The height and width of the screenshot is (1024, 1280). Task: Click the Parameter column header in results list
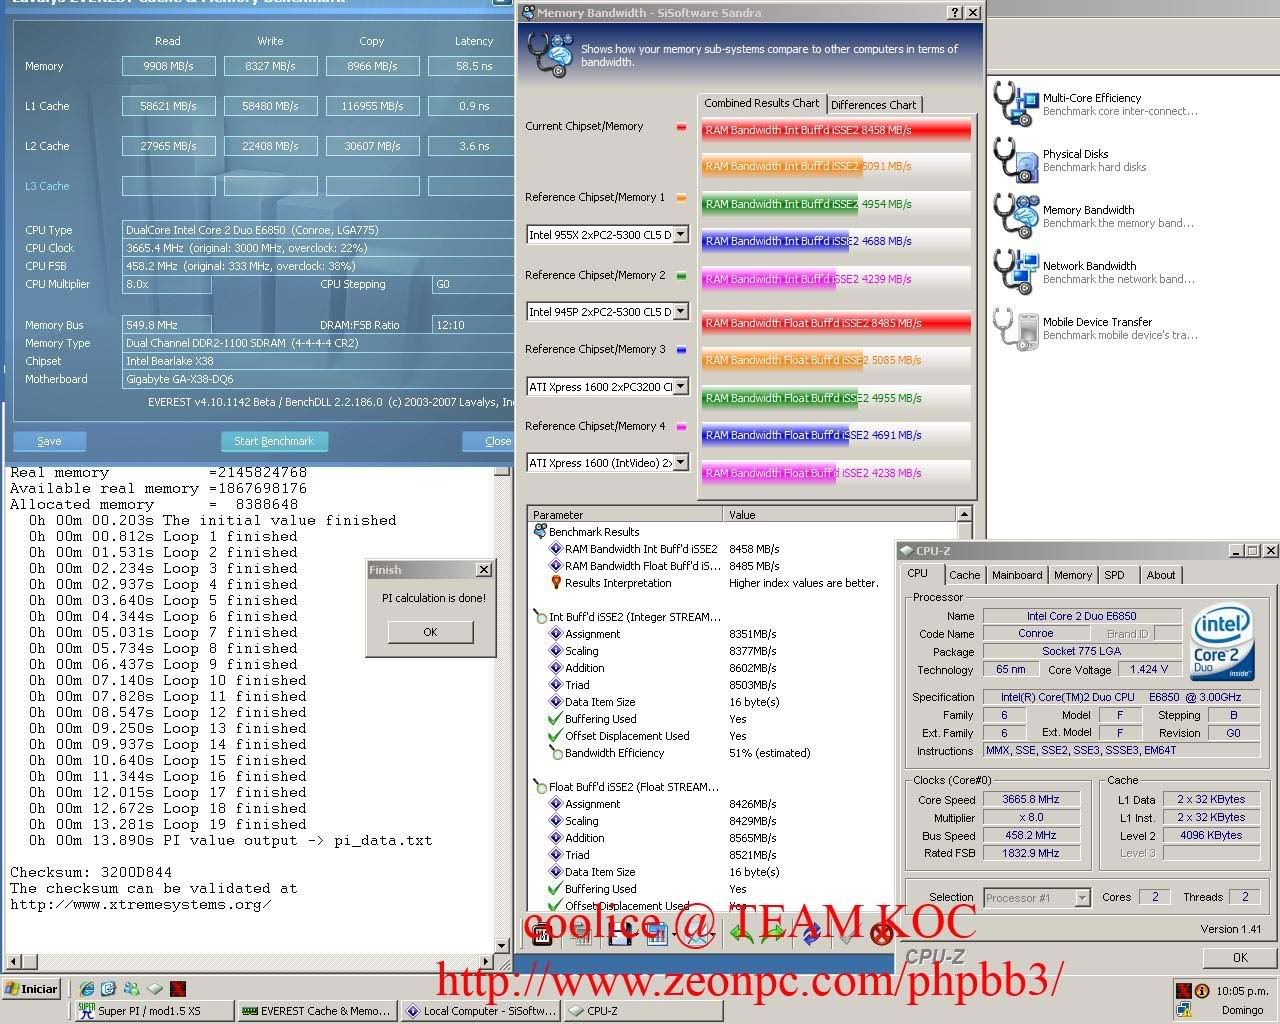coord(625,514)
